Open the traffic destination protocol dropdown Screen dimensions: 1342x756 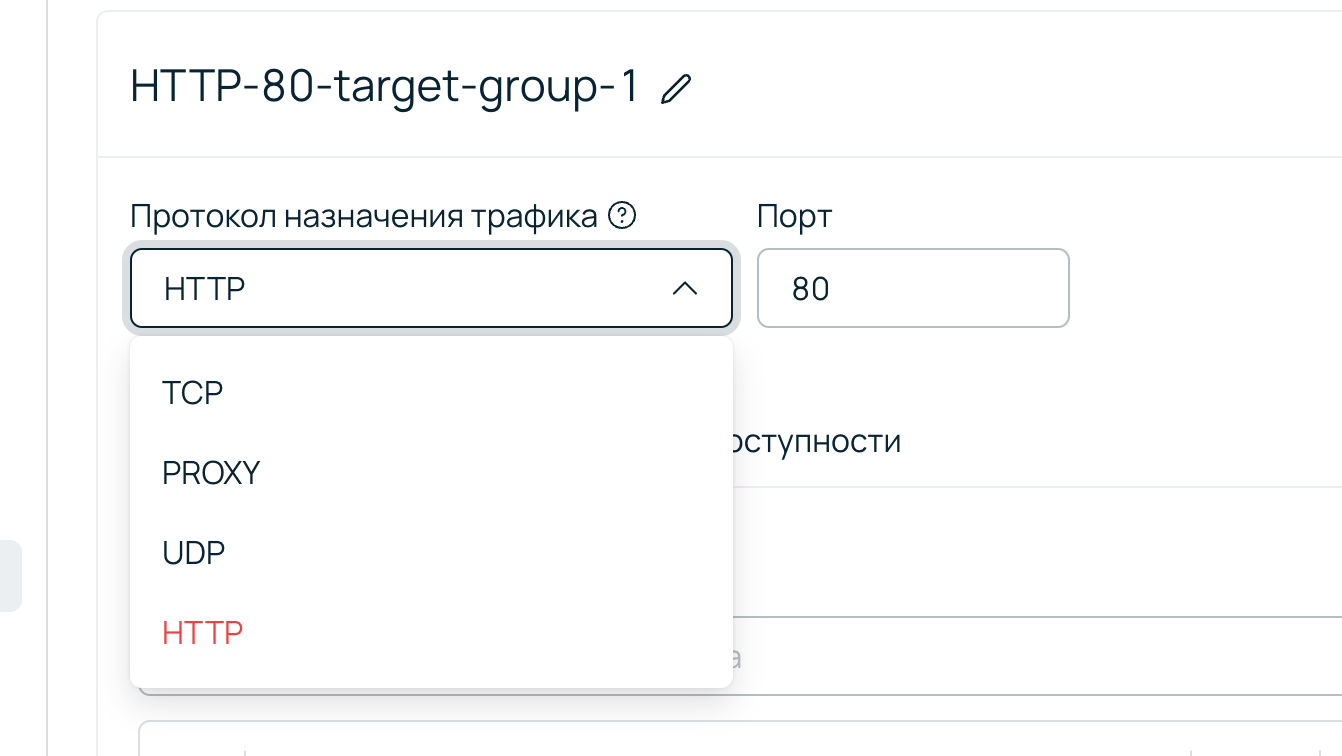(430, 289)
